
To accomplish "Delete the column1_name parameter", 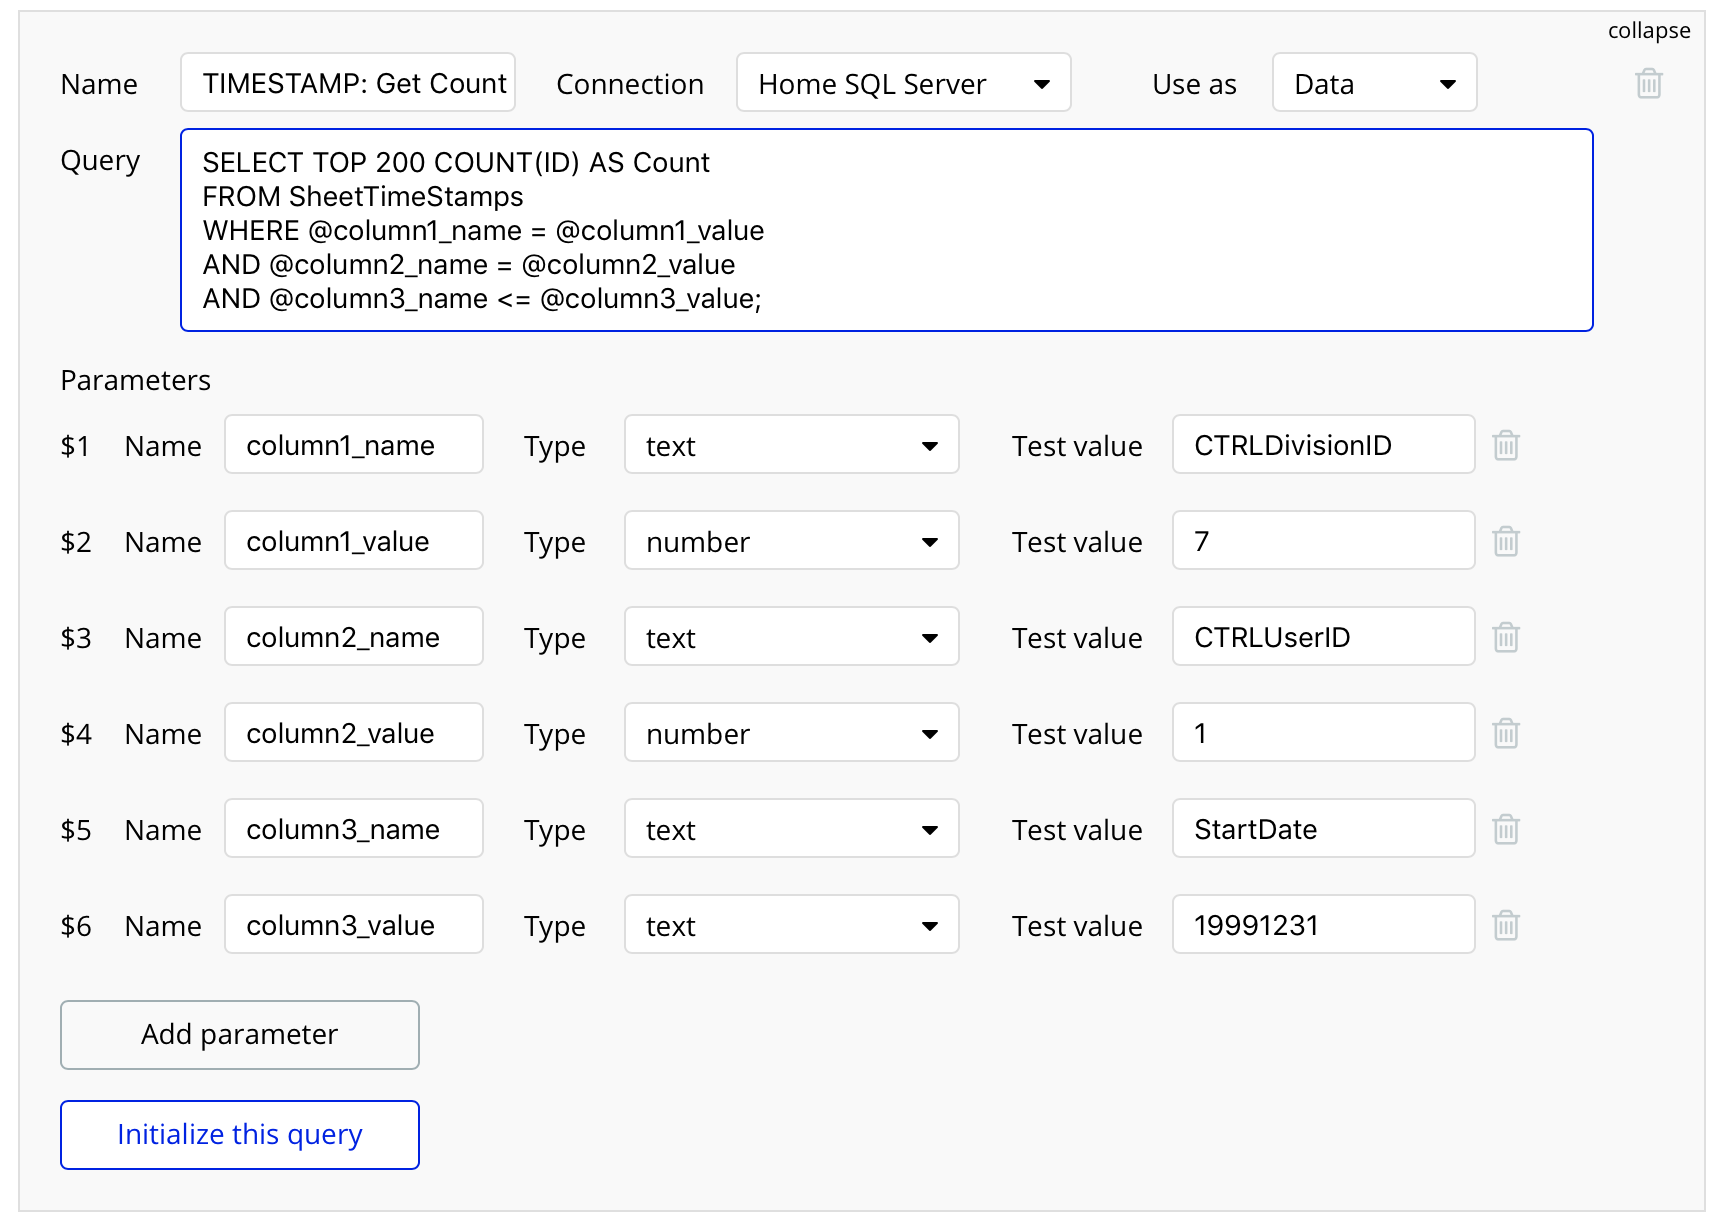I will point(1505,445).
